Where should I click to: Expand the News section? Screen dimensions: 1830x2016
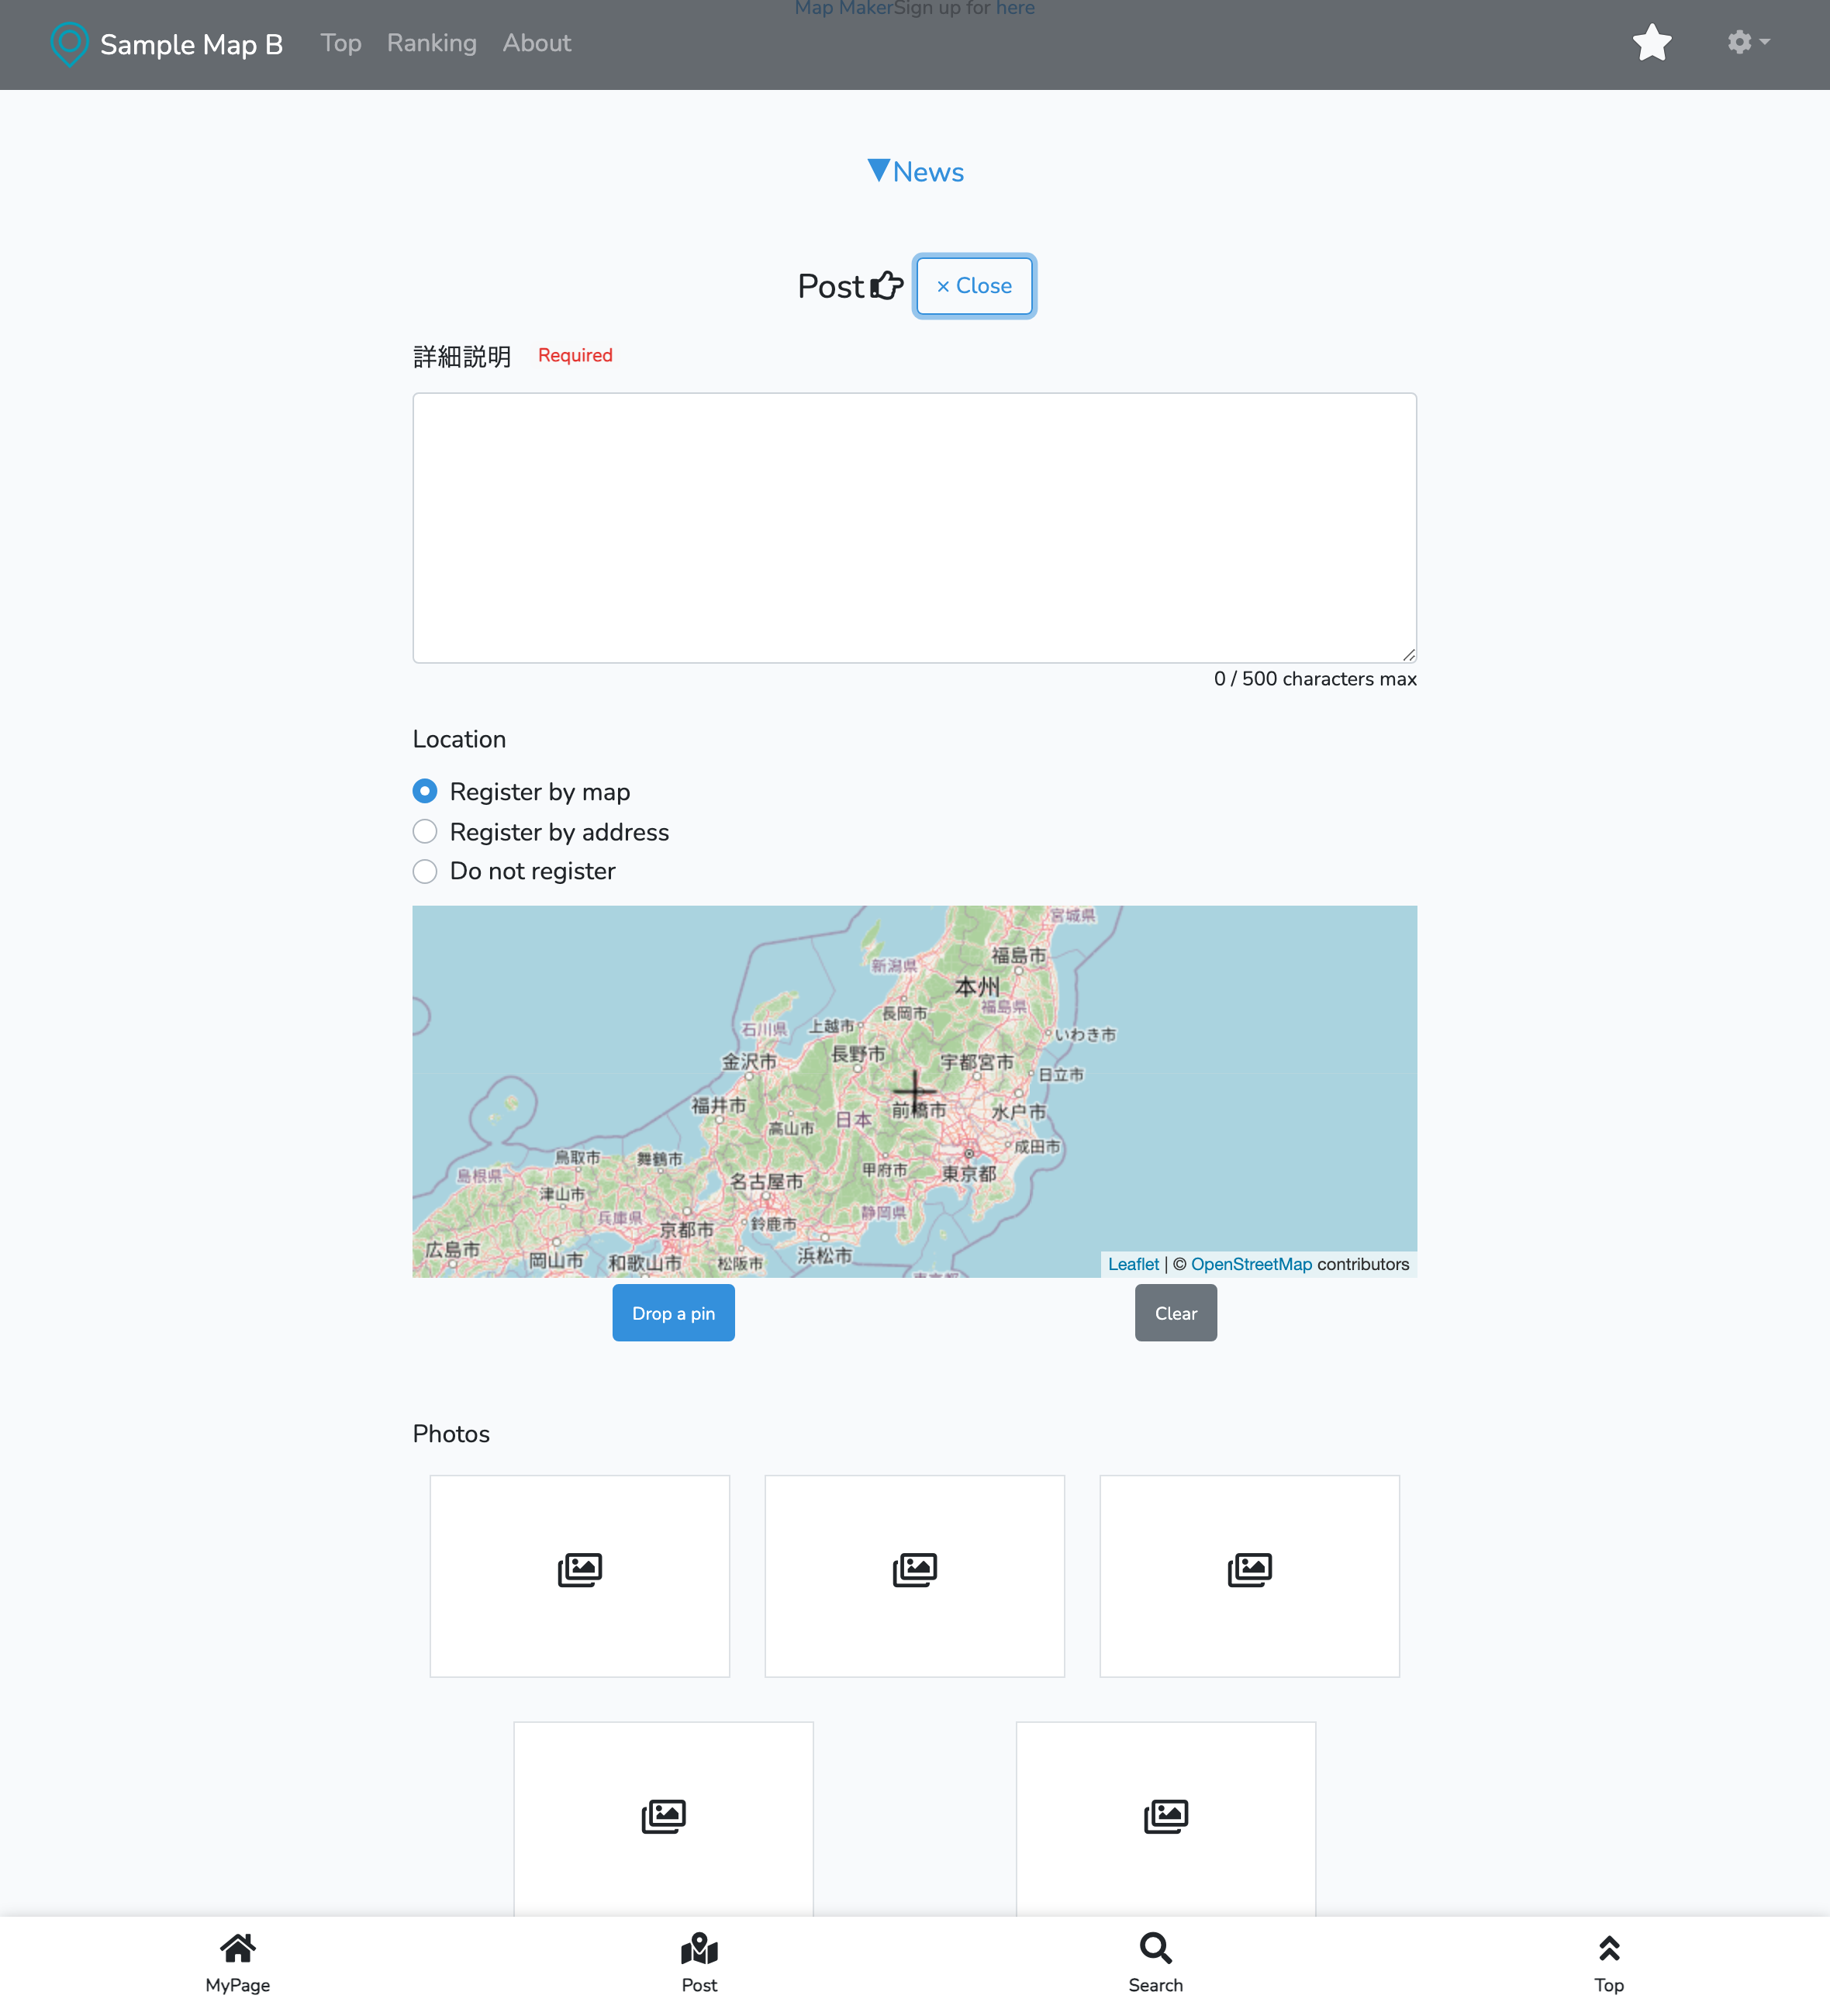[x=915, y=171]
